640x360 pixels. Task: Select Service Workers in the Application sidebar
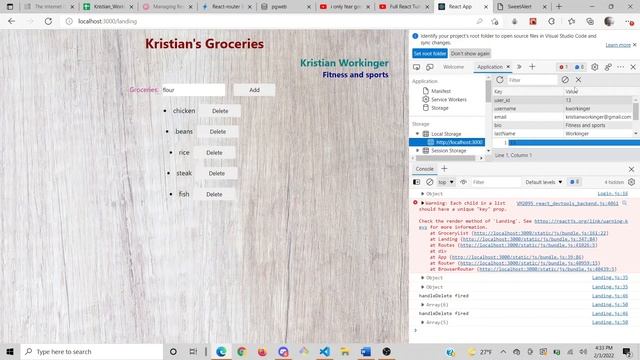[x=449, y=100]
